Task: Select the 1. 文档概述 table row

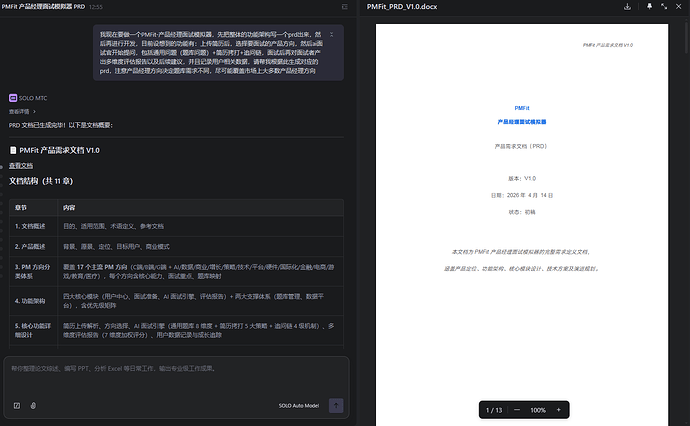Action: pyautogui.click(x=176, y=226)
